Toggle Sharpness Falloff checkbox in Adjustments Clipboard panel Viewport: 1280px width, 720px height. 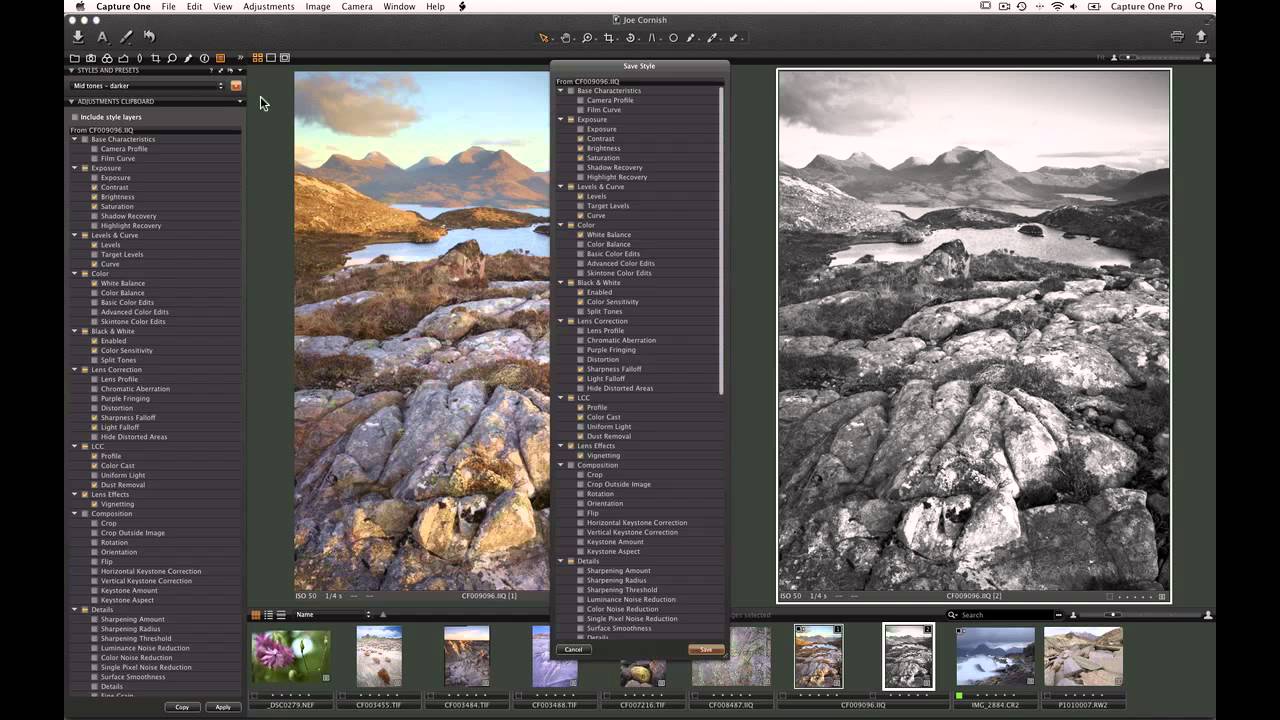pyautogui.click(x=95, y=418)
